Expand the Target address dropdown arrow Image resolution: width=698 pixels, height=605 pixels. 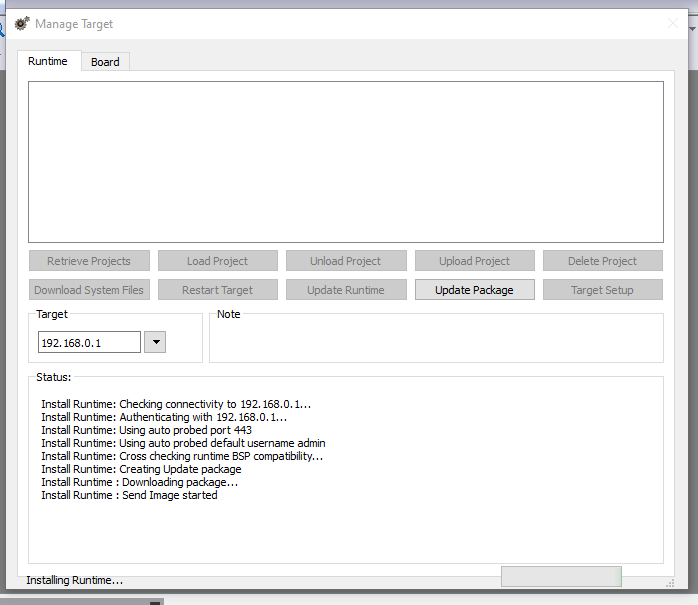[x=155, y=343]
